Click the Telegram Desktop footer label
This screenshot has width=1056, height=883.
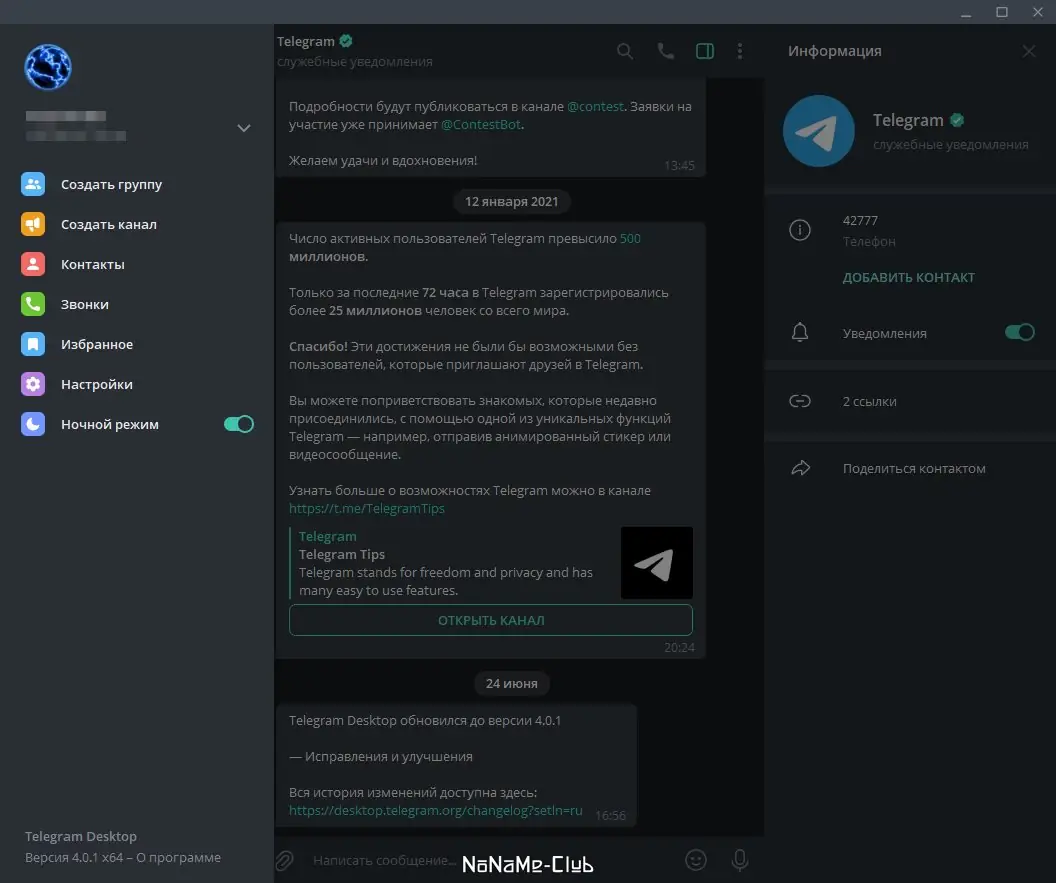pos(81,836)
